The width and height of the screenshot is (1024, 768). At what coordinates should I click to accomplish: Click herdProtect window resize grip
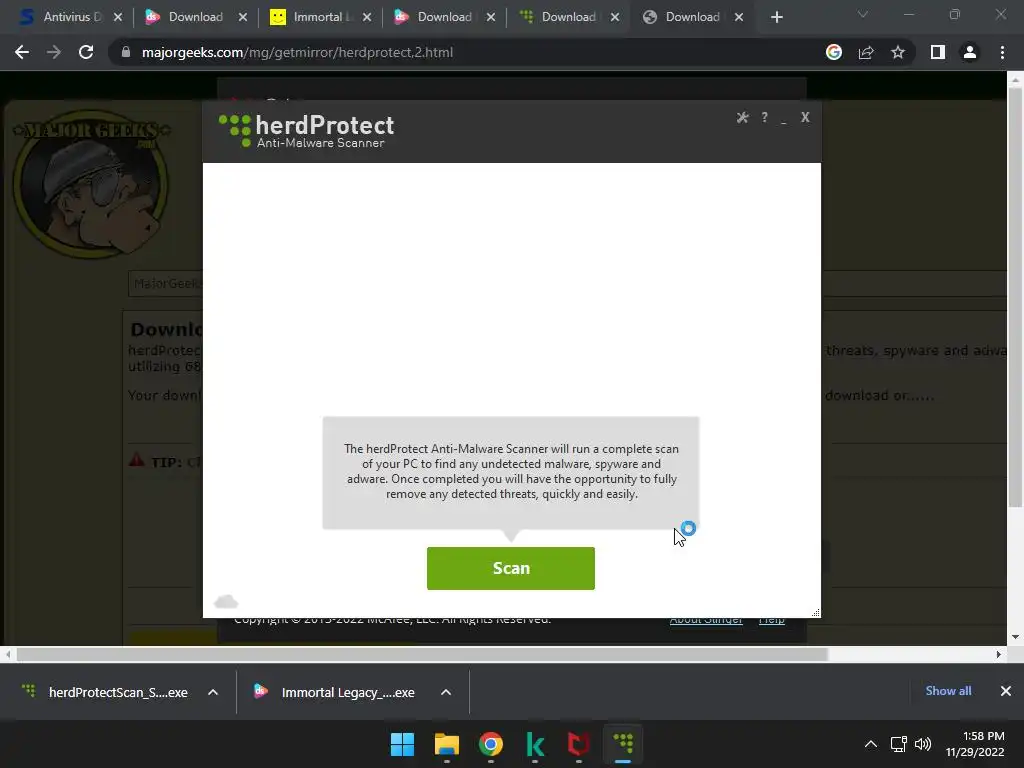(x=816, y=613)
